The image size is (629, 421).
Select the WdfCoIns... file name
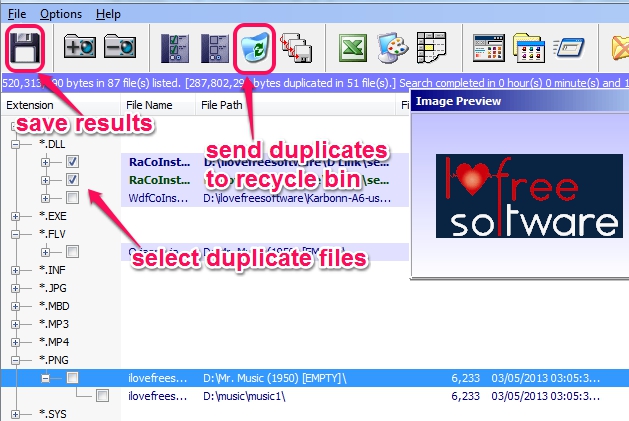click(x=158, y=198)
